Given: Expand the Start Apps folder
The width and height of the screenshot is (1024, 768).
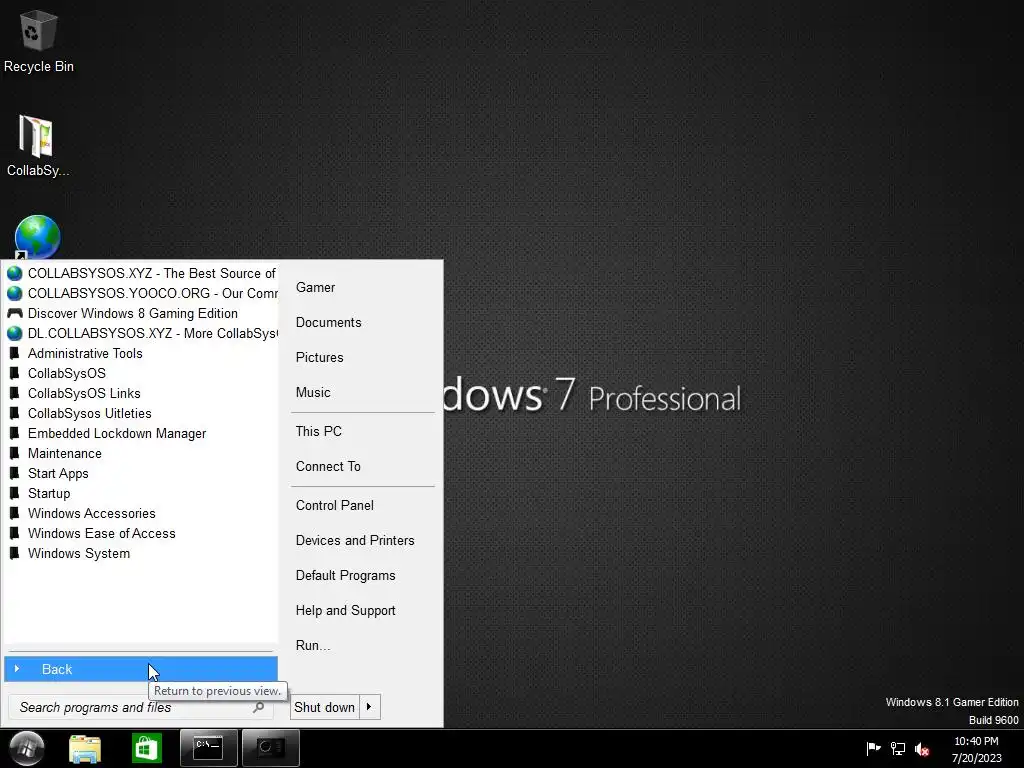Looking at the screenshot, I should click(141, 473).
